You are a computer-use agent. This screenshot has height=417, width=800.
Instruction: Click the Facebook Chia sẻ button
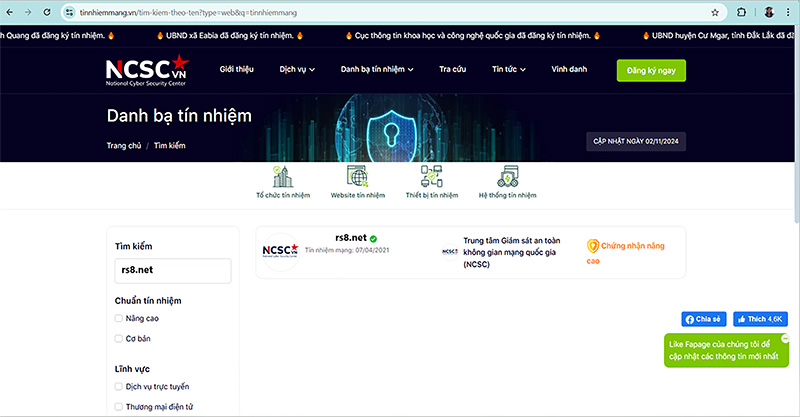[704, 319]
